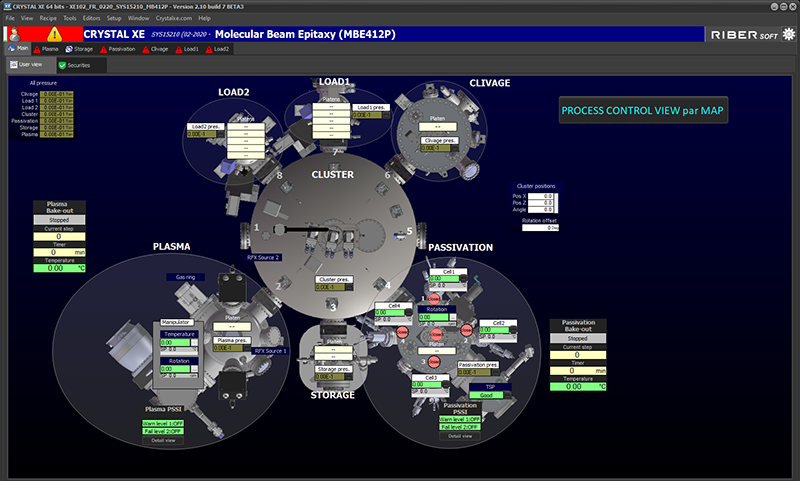The width and height of the screenshot is (800, 481).
Task: Click the yellow warning triangle in the red header
Action: point(55,34)
